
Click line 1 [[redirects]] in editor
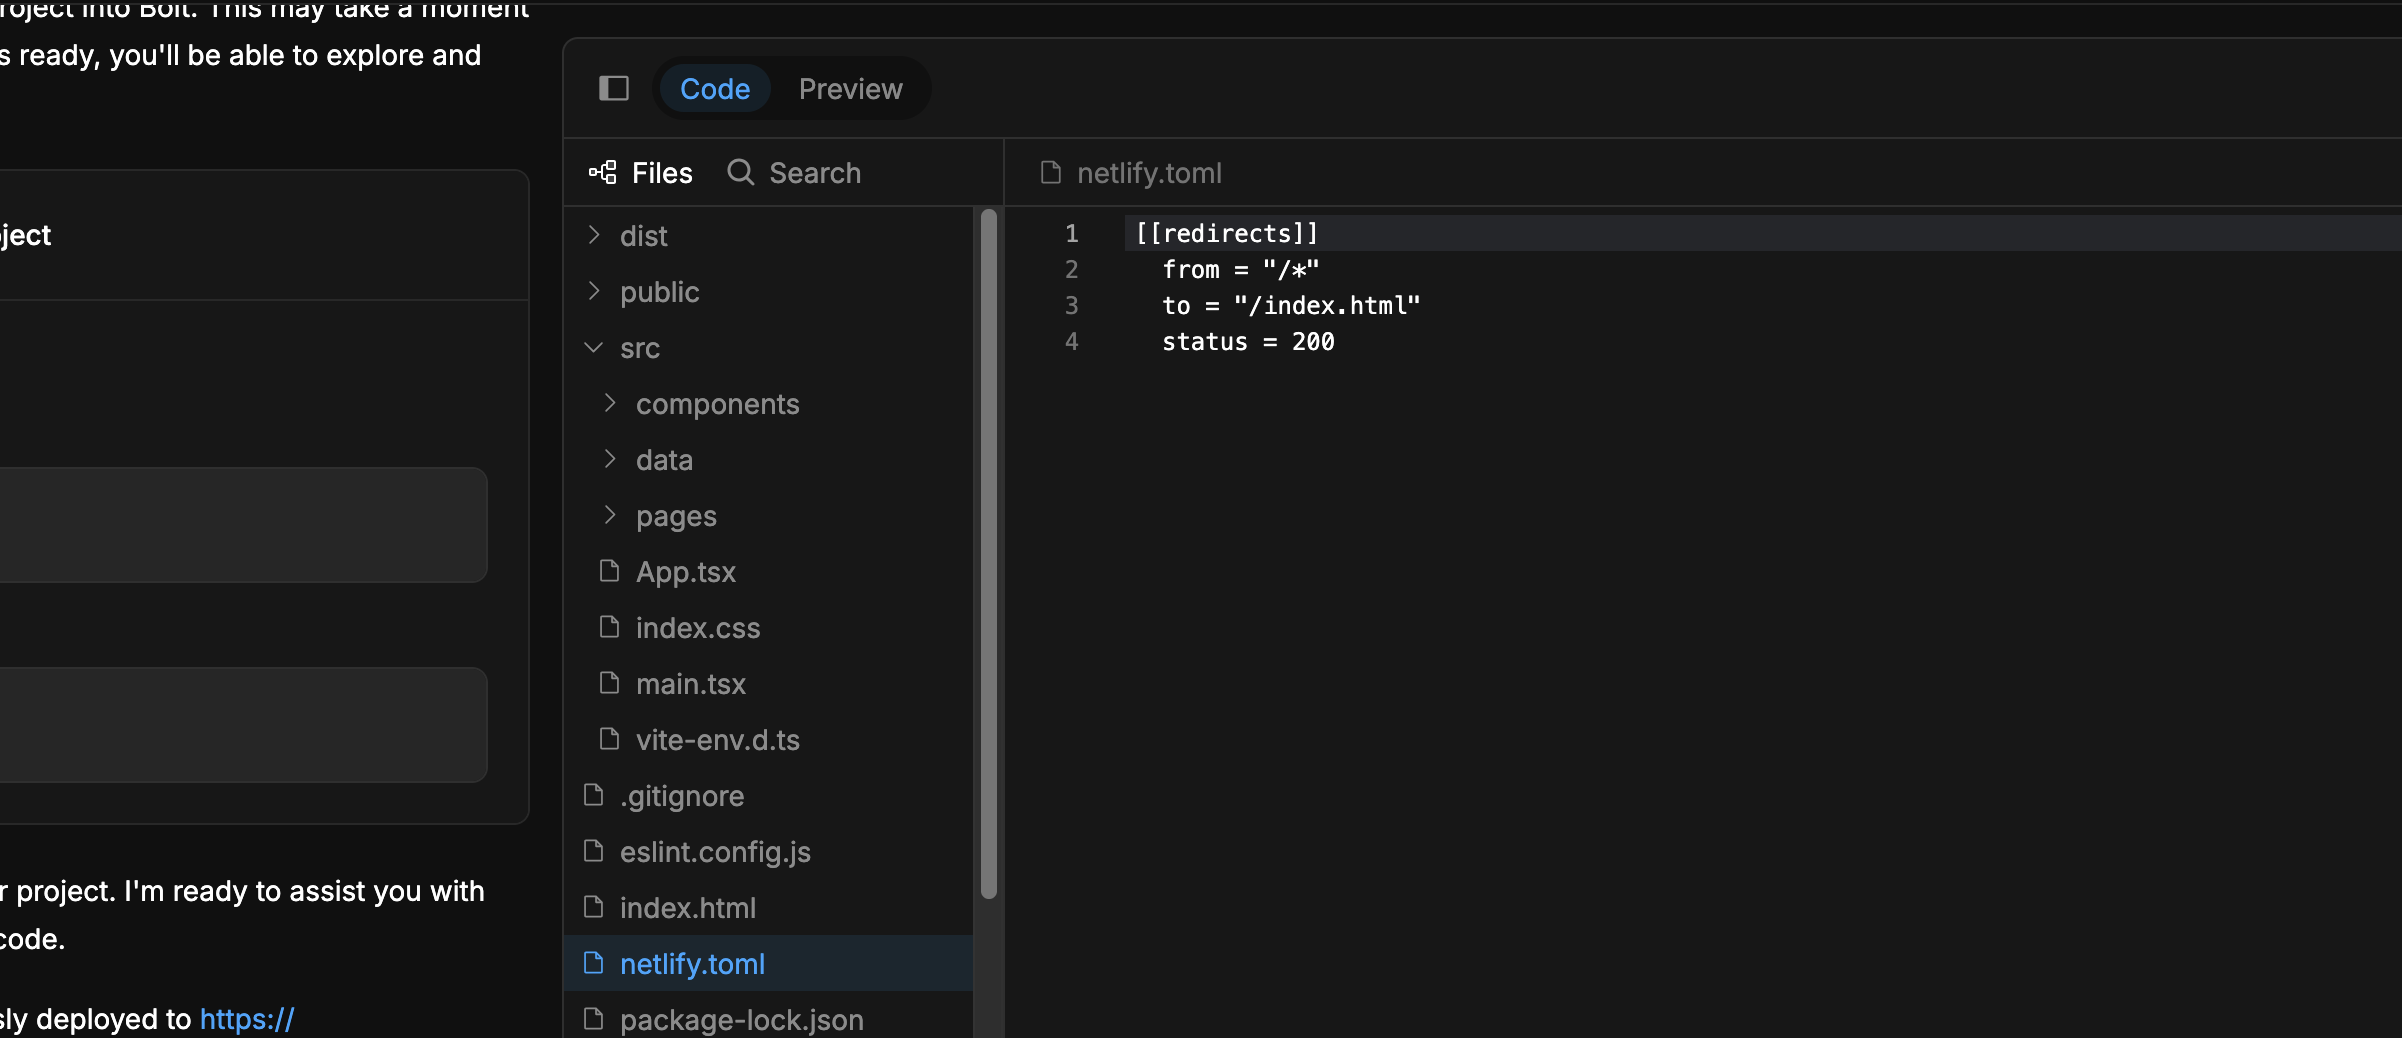[1227, 233]
